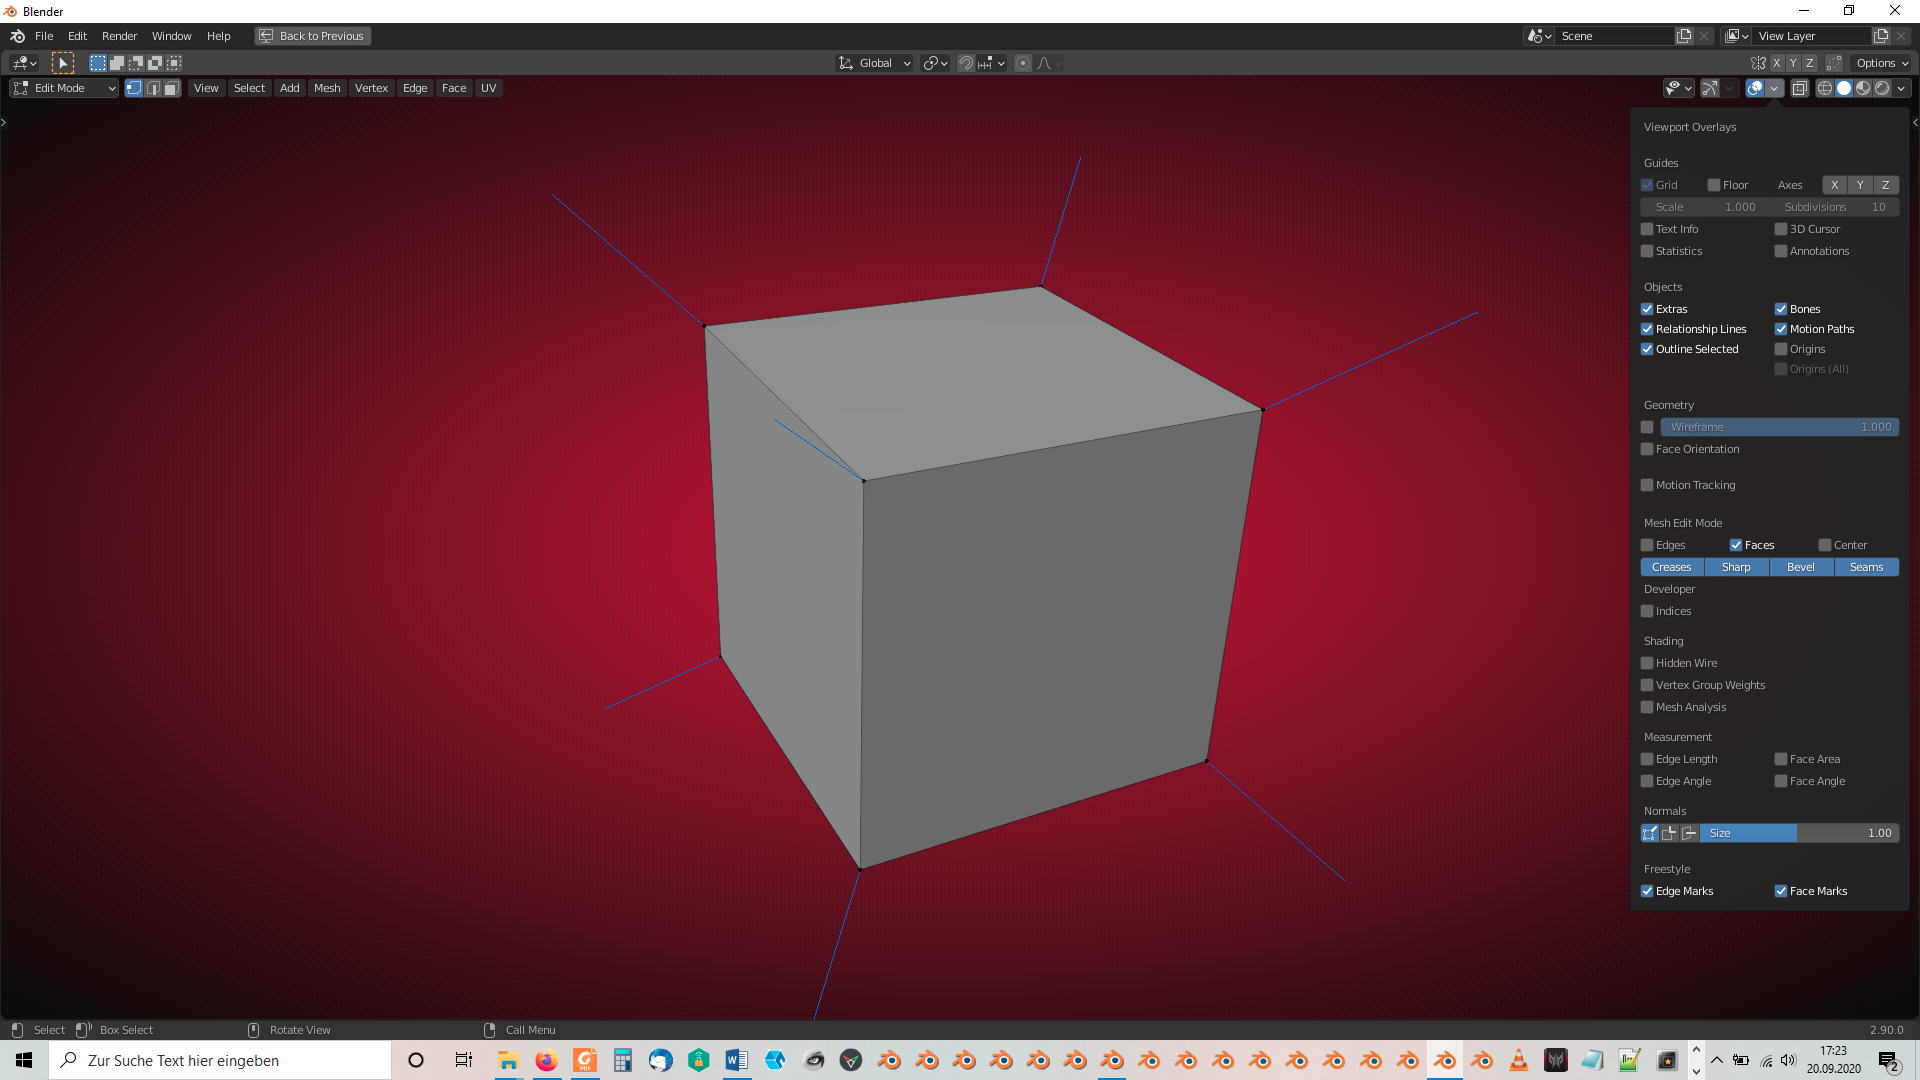Adjust the Normals Size slider
Screen dimensions: 1920x1080
1798,833
